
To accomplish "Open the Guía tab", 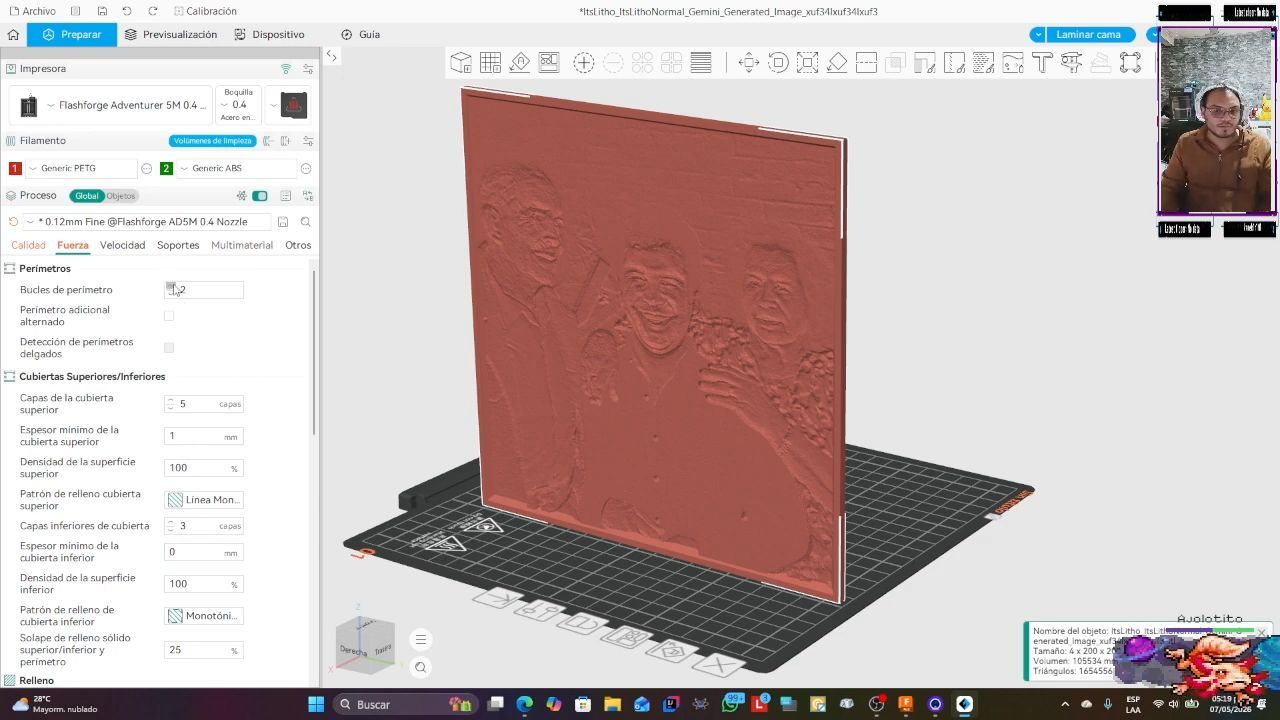I will [360, 34].
